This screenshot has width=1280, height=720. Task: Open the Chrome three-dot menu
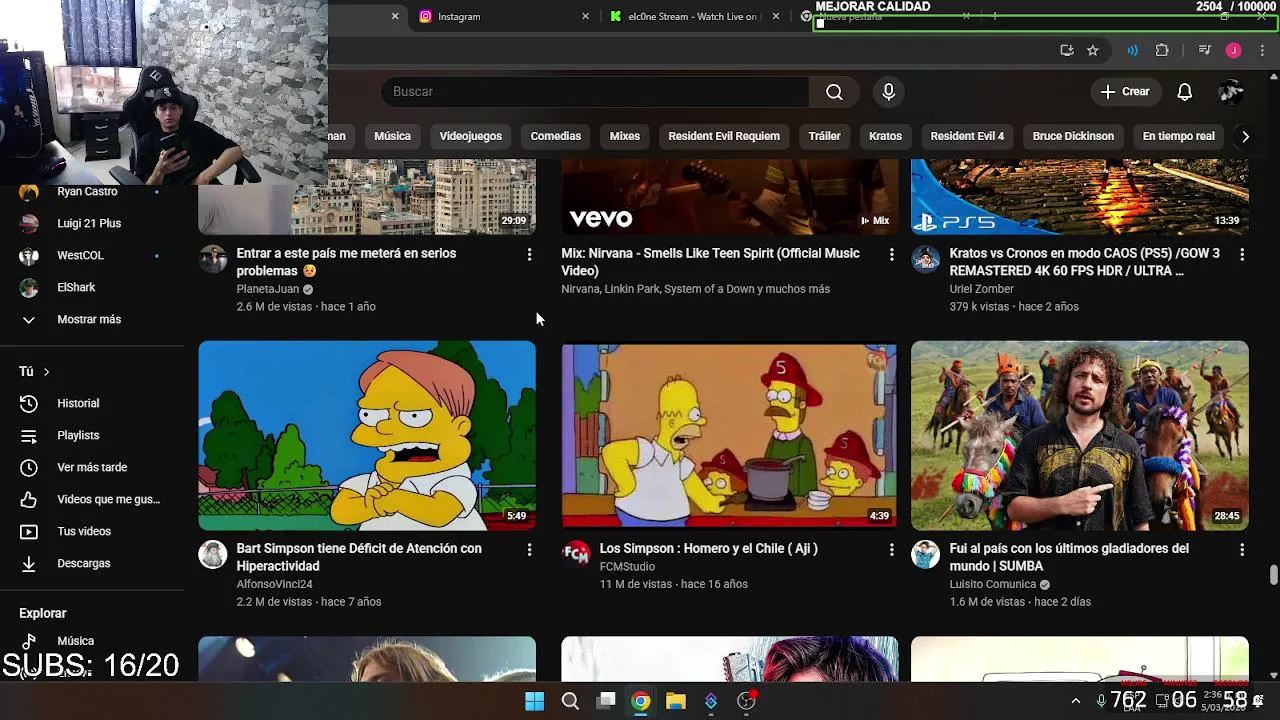(x=1262, y=50)
